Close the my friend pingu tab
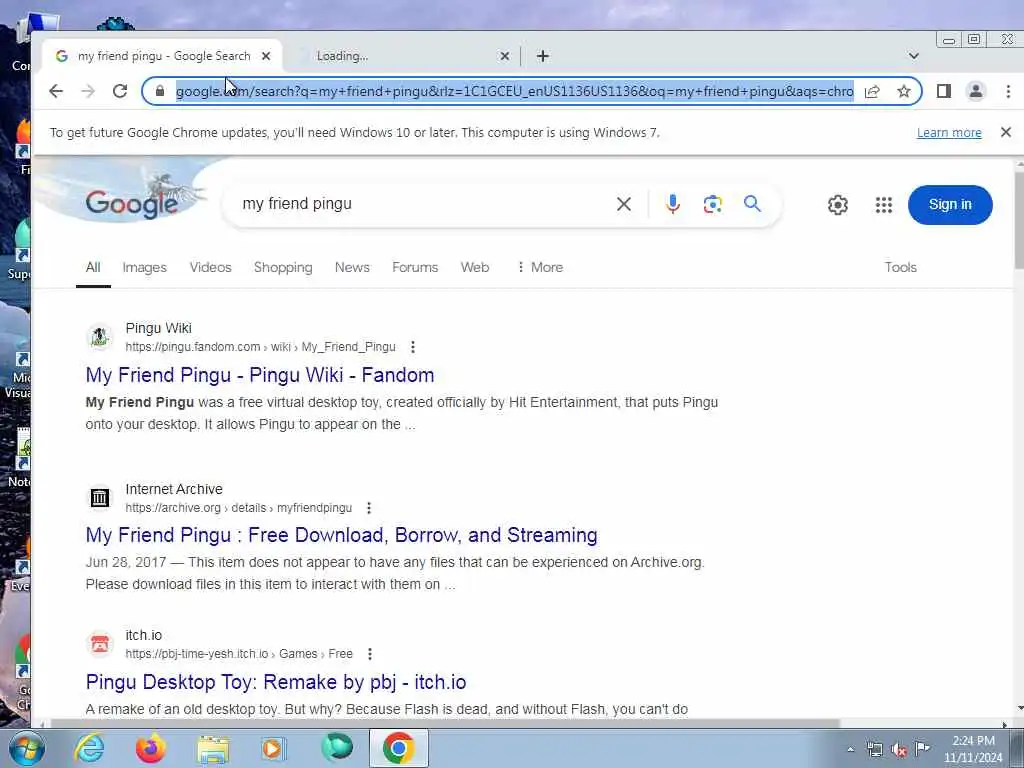Viewport: 1024px width, 768px height. point(266,56)
